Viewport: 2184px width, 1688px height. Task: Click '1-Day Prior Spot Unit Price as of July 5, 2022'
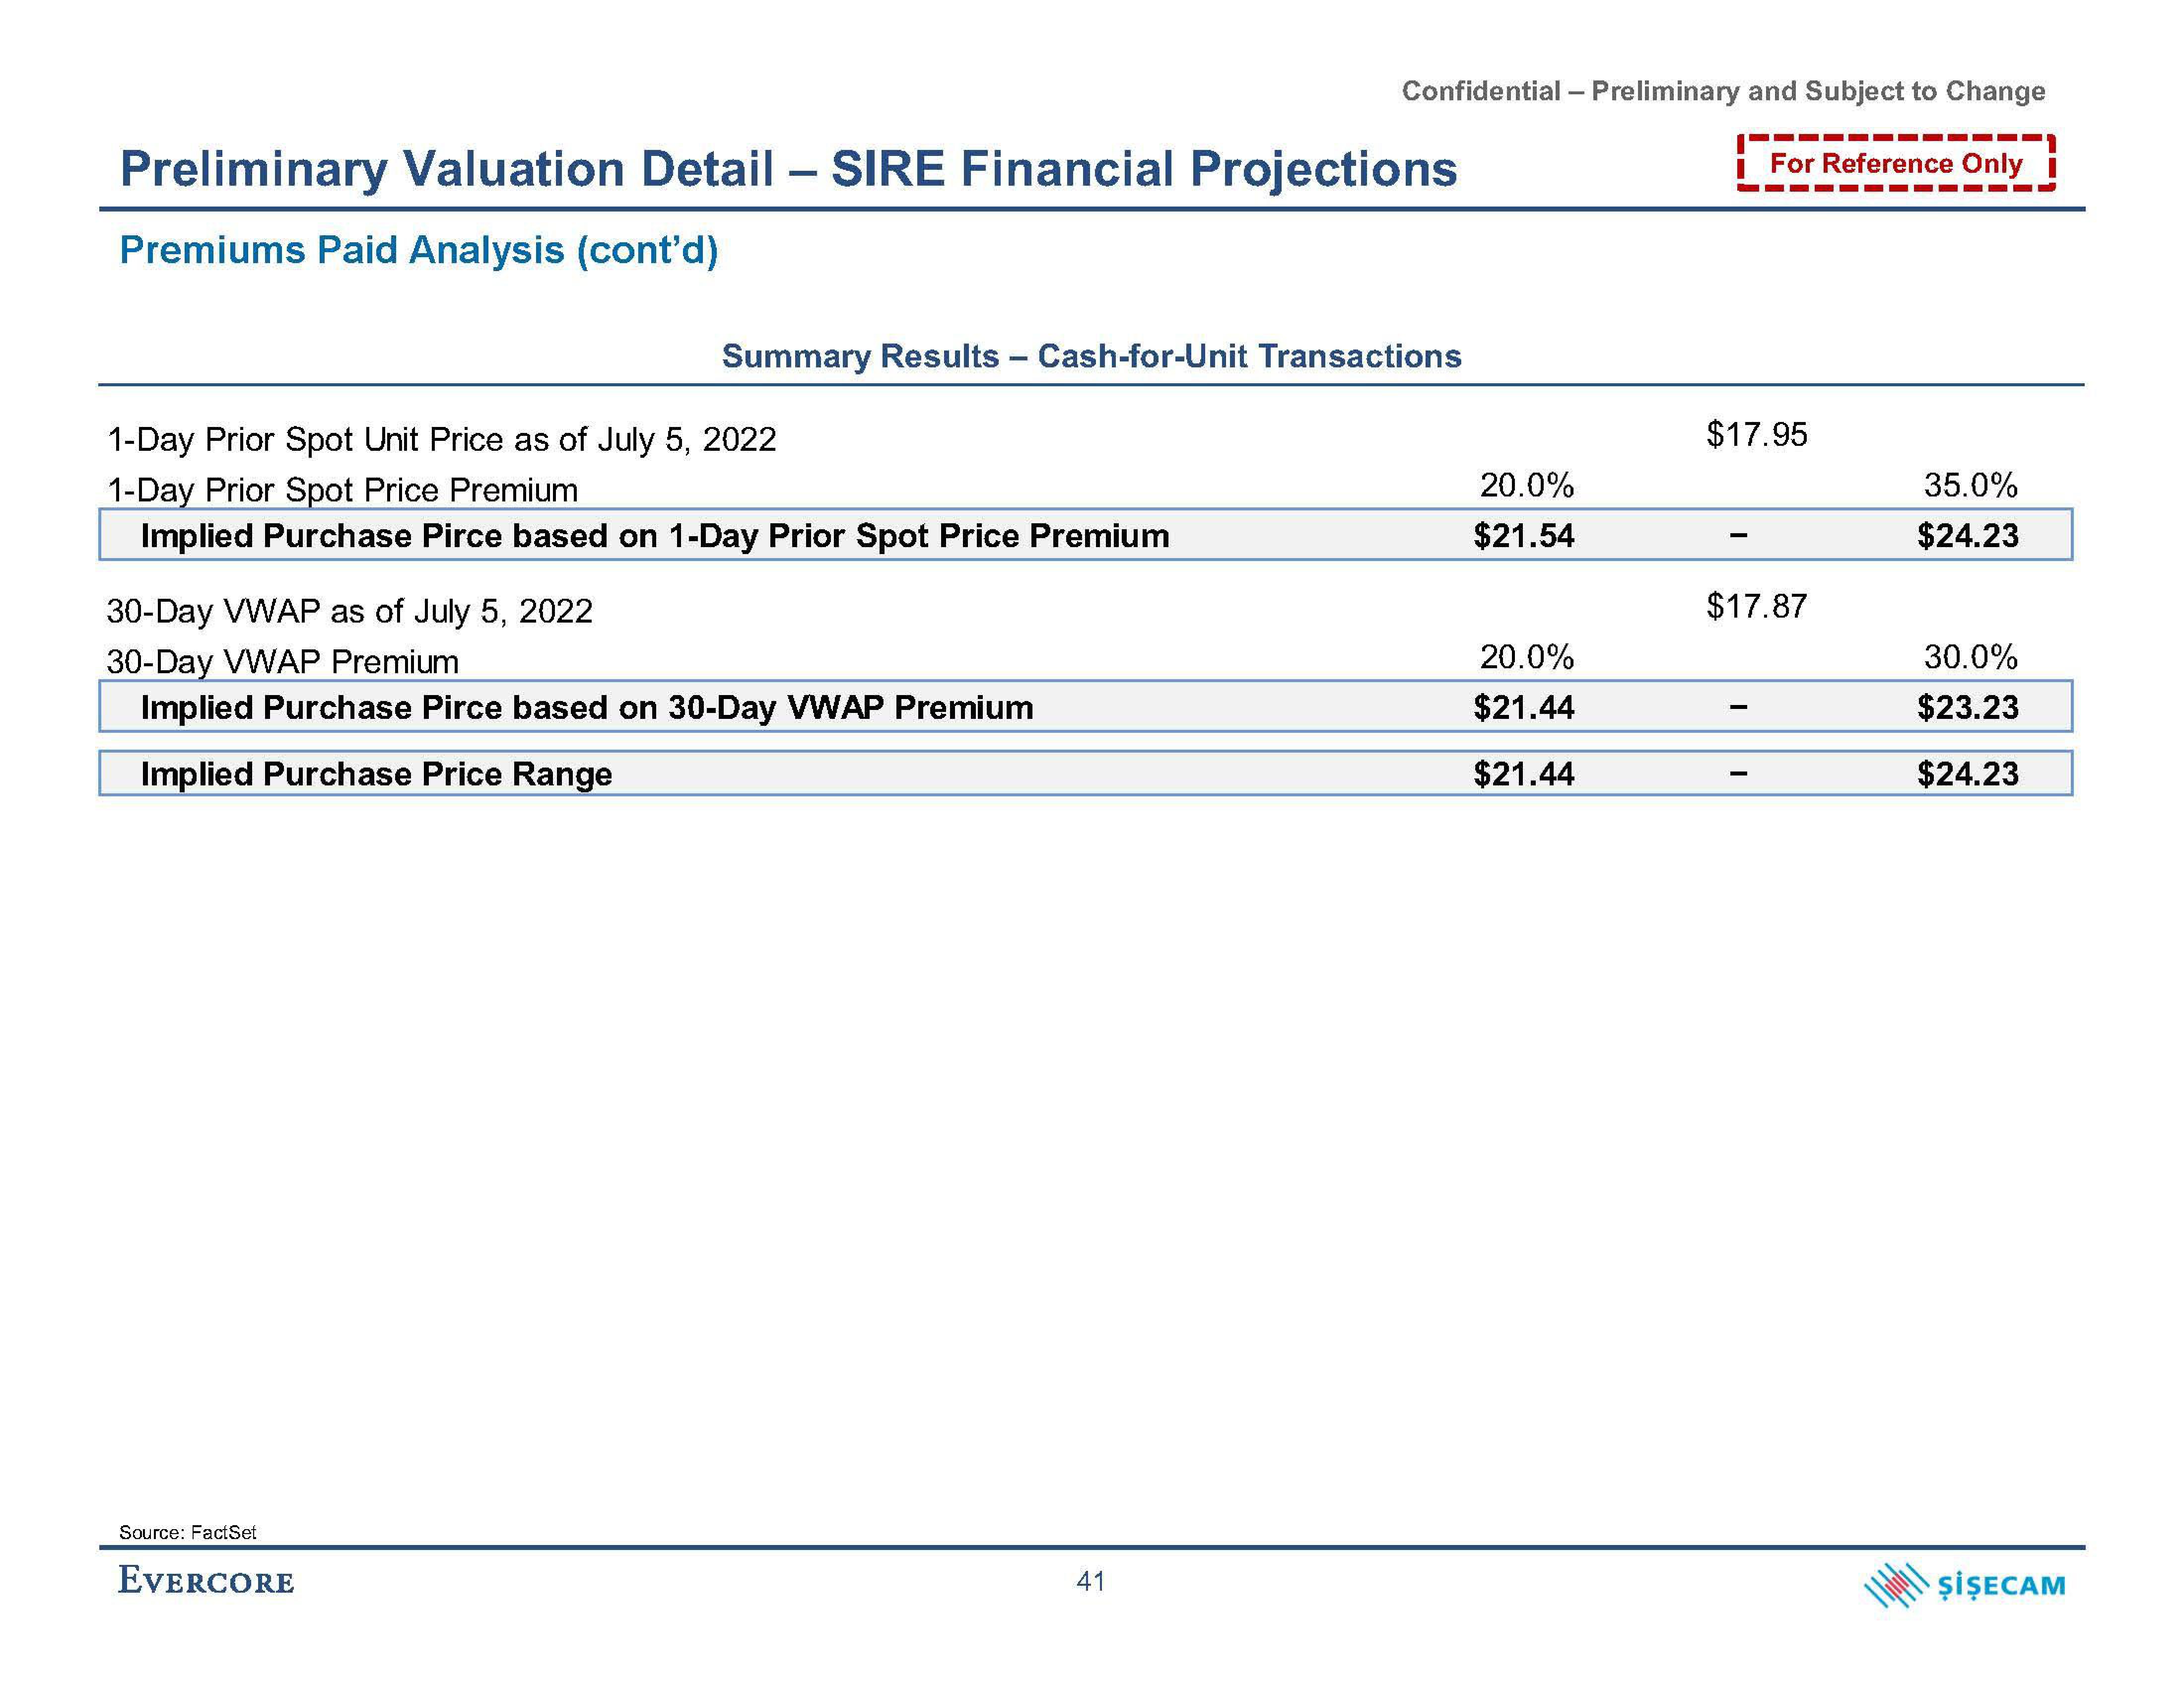click(441, 440)
